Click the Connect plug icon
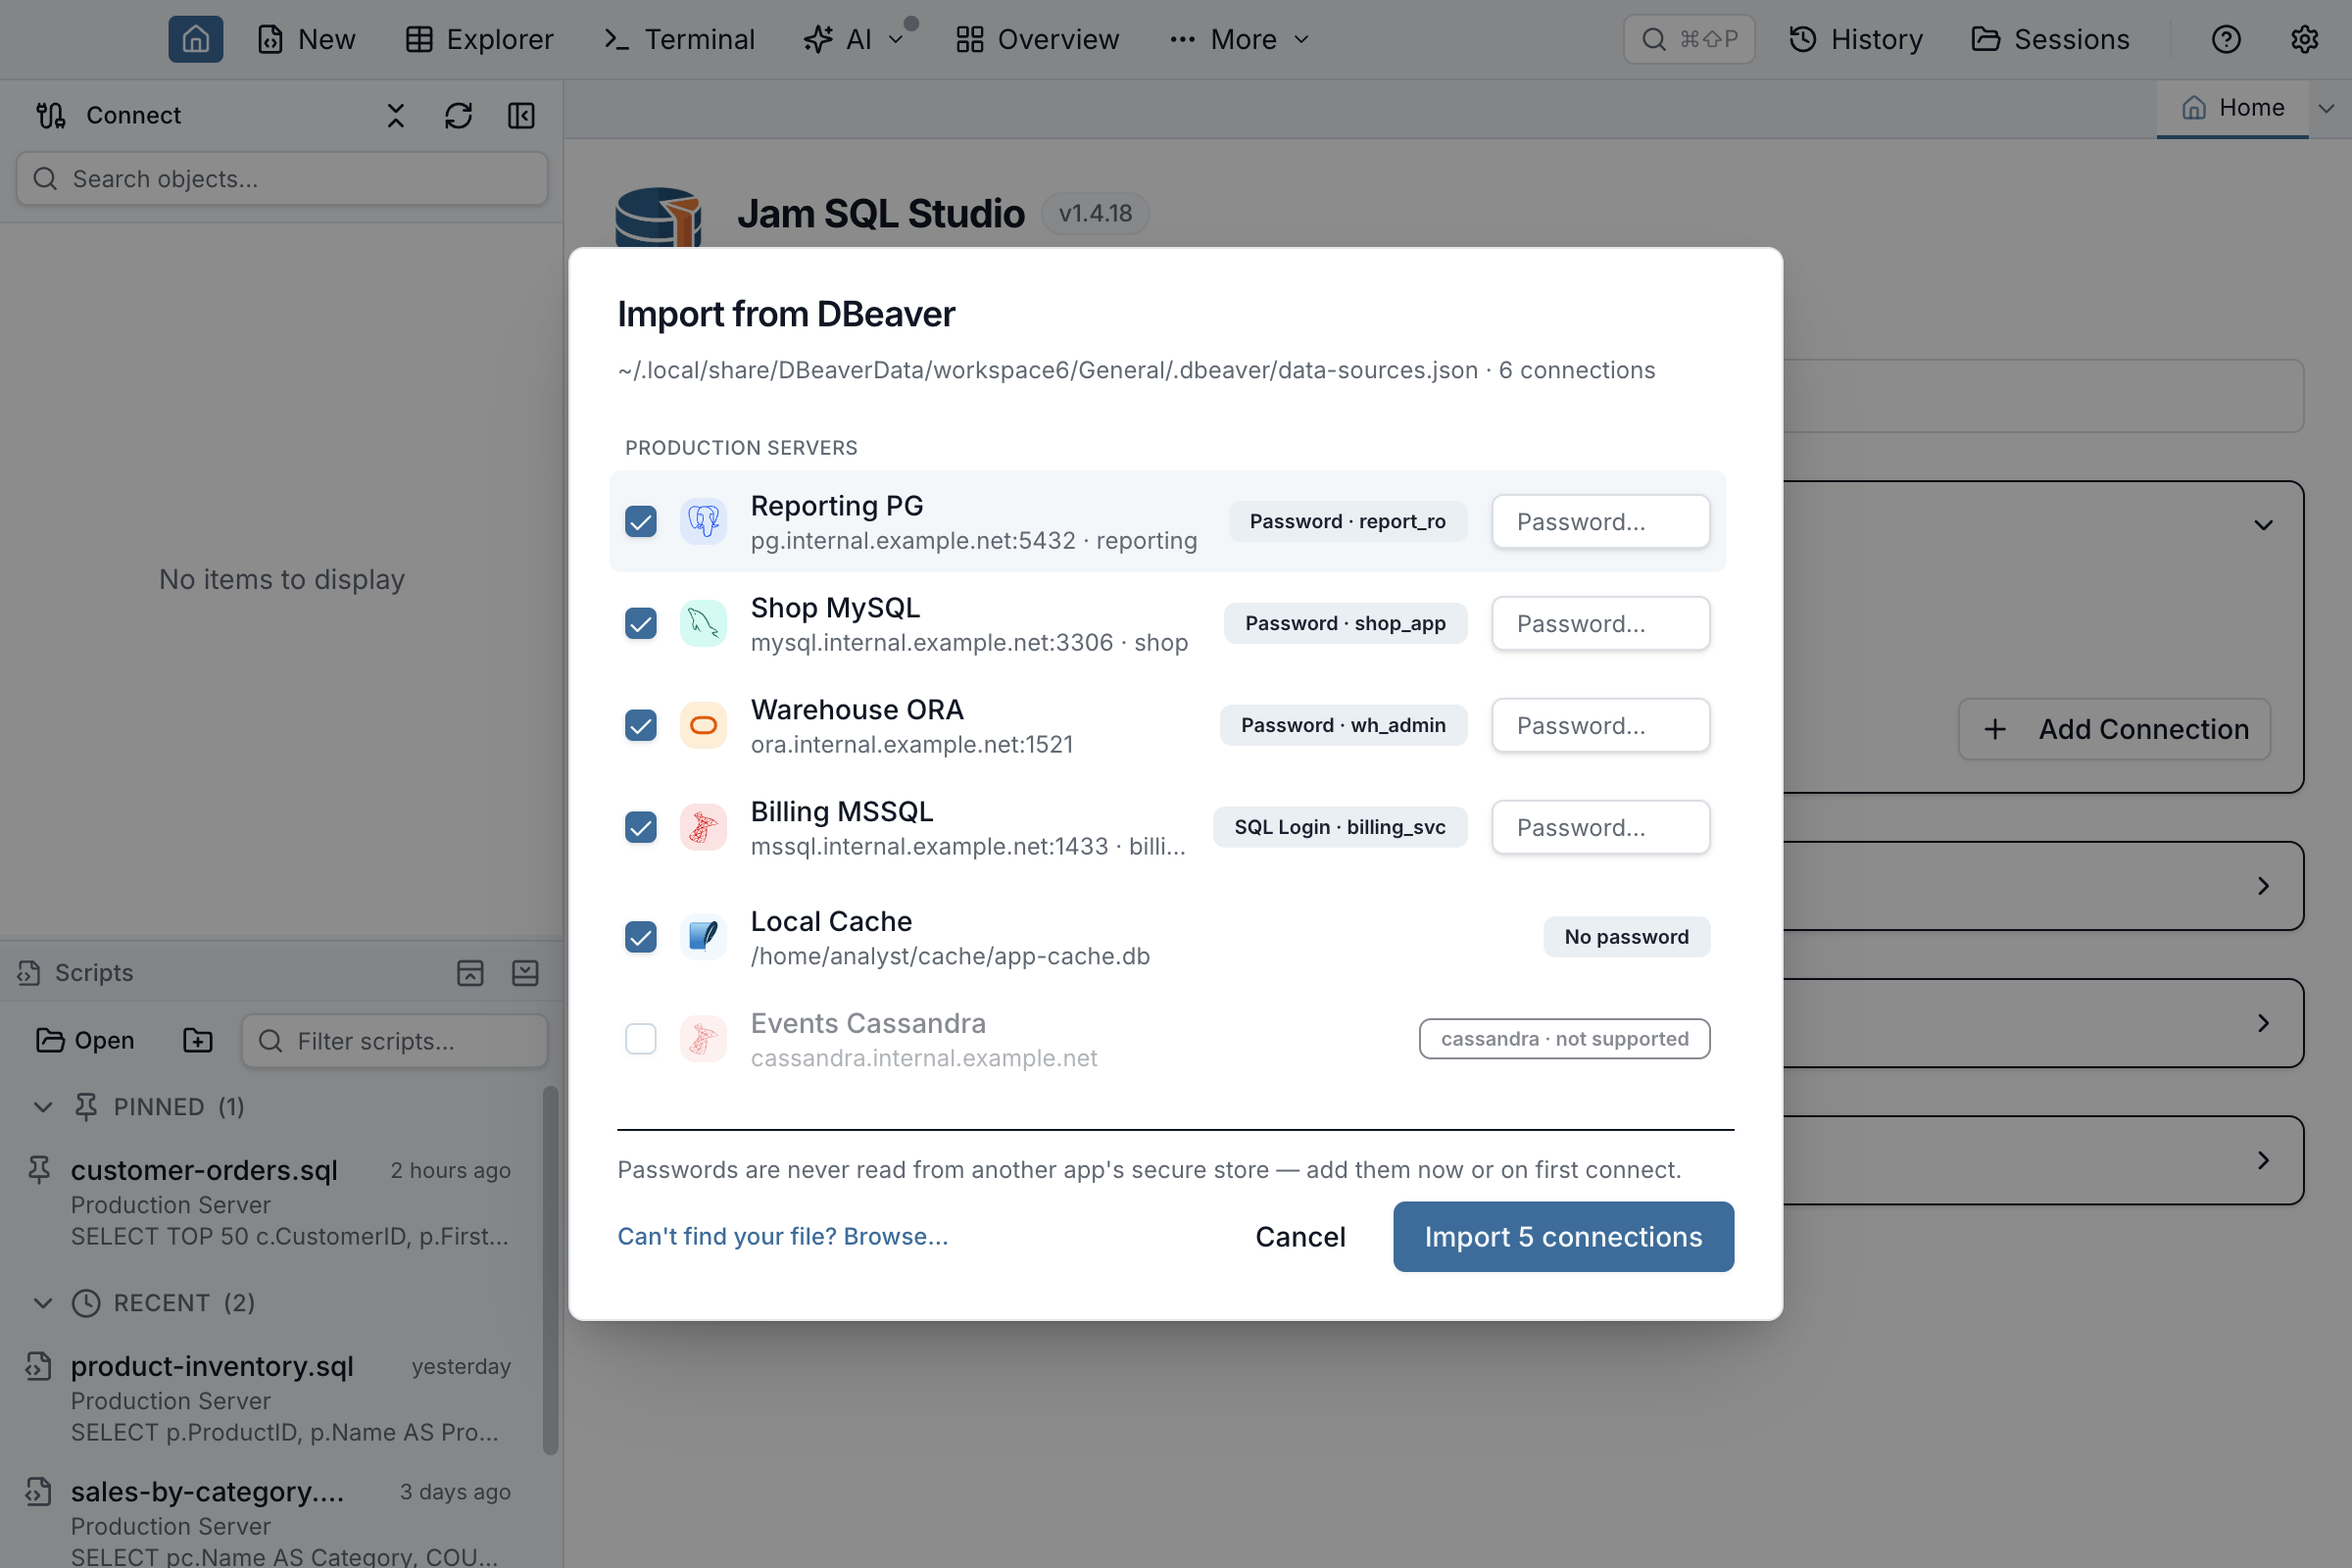2352x1568 pixels. pos(51,115)
